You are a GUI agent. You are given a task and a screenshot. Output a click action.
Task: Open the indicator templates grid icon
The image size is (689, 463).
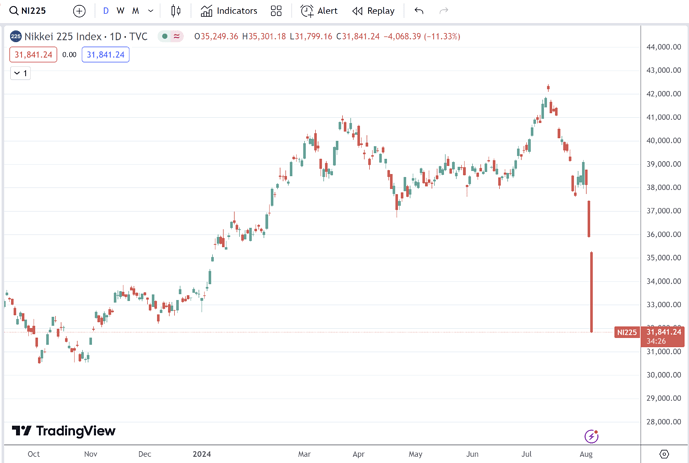click(276, 11)
